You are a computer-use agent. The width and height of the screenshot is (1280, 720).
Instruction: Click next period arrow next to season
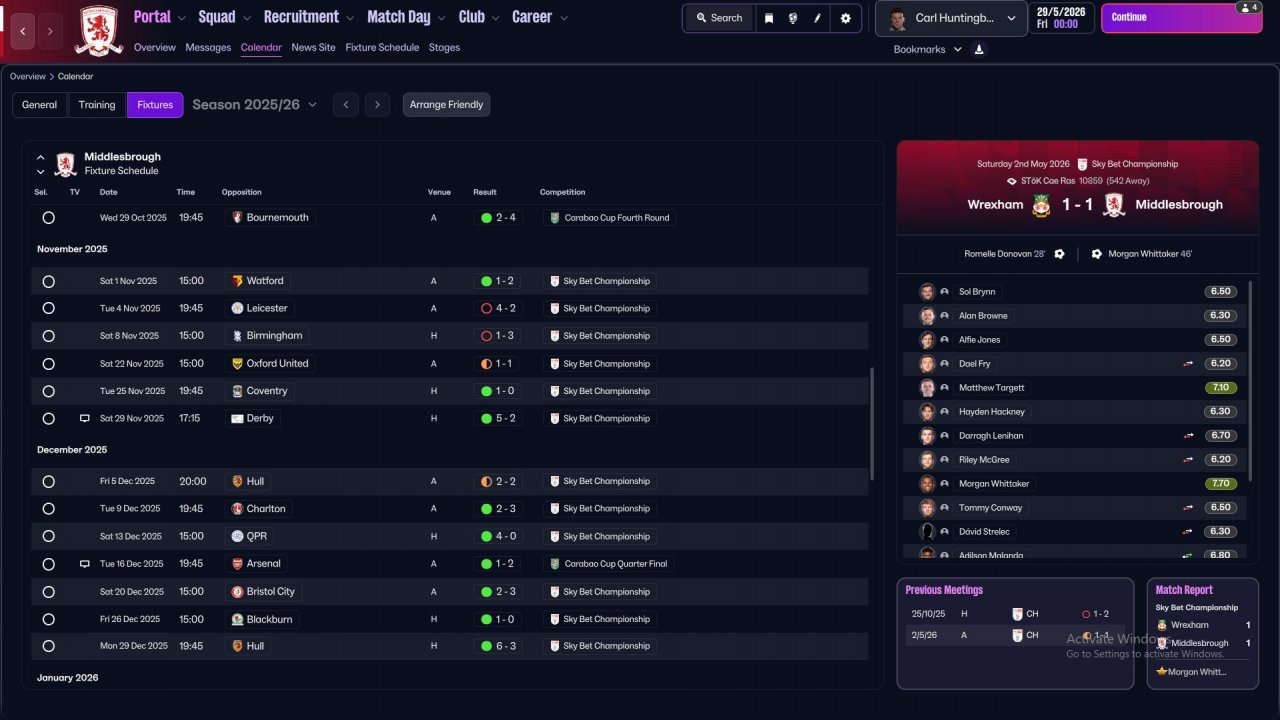pyautogui.click(x=376, y=104)
